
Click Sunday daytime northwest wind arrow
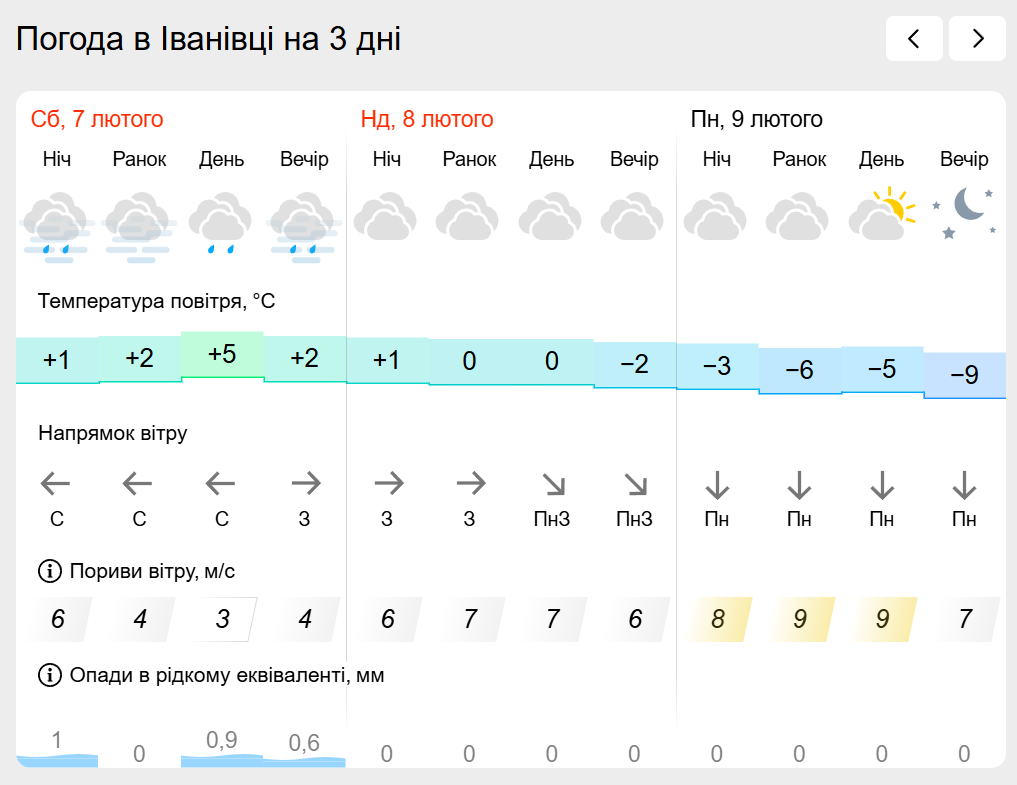coord(552,485)
